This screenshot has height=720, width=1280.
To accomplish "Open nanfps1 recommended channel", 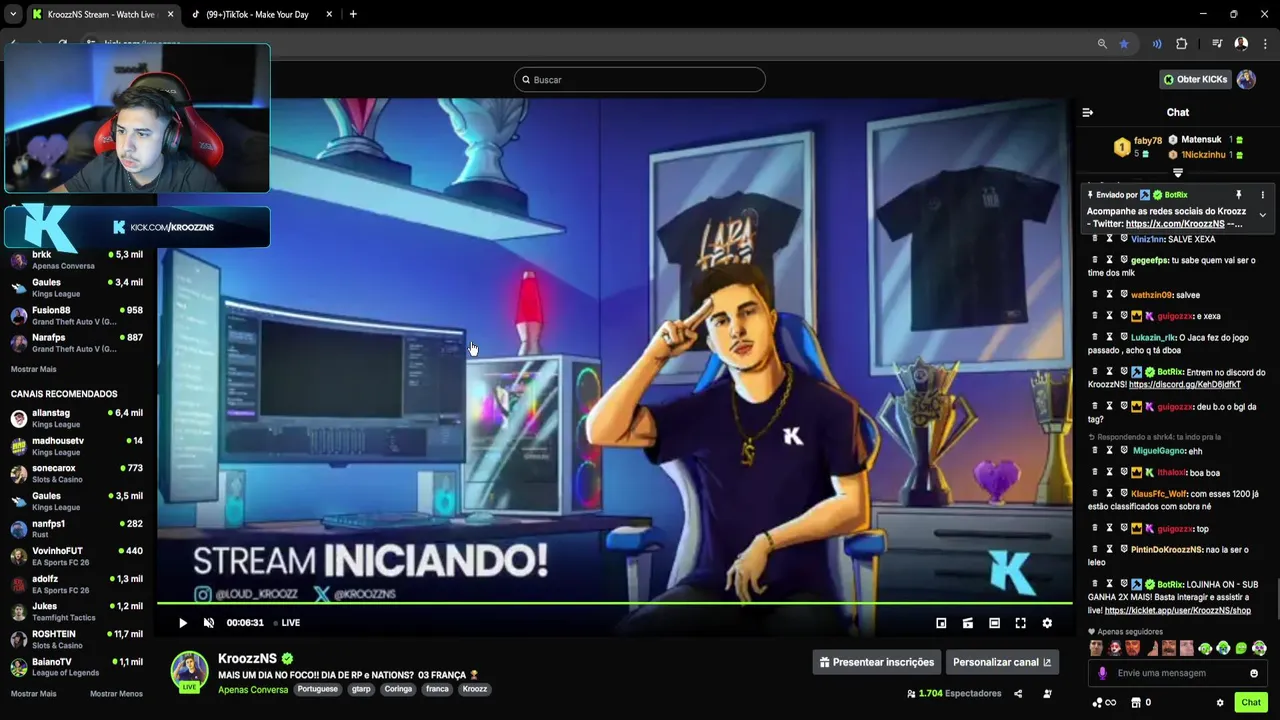I will (x=78, y=529).
